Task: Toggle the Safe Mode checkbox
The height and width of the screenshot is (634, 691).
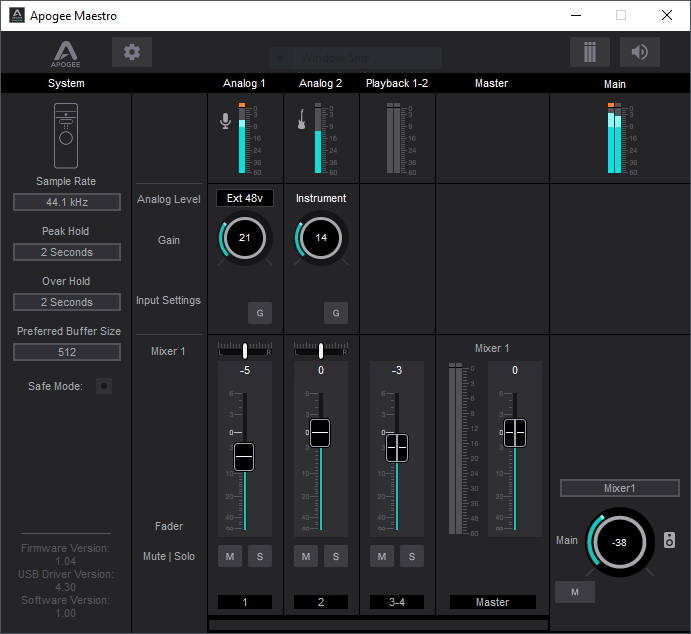Action: [x=103, y=386]
